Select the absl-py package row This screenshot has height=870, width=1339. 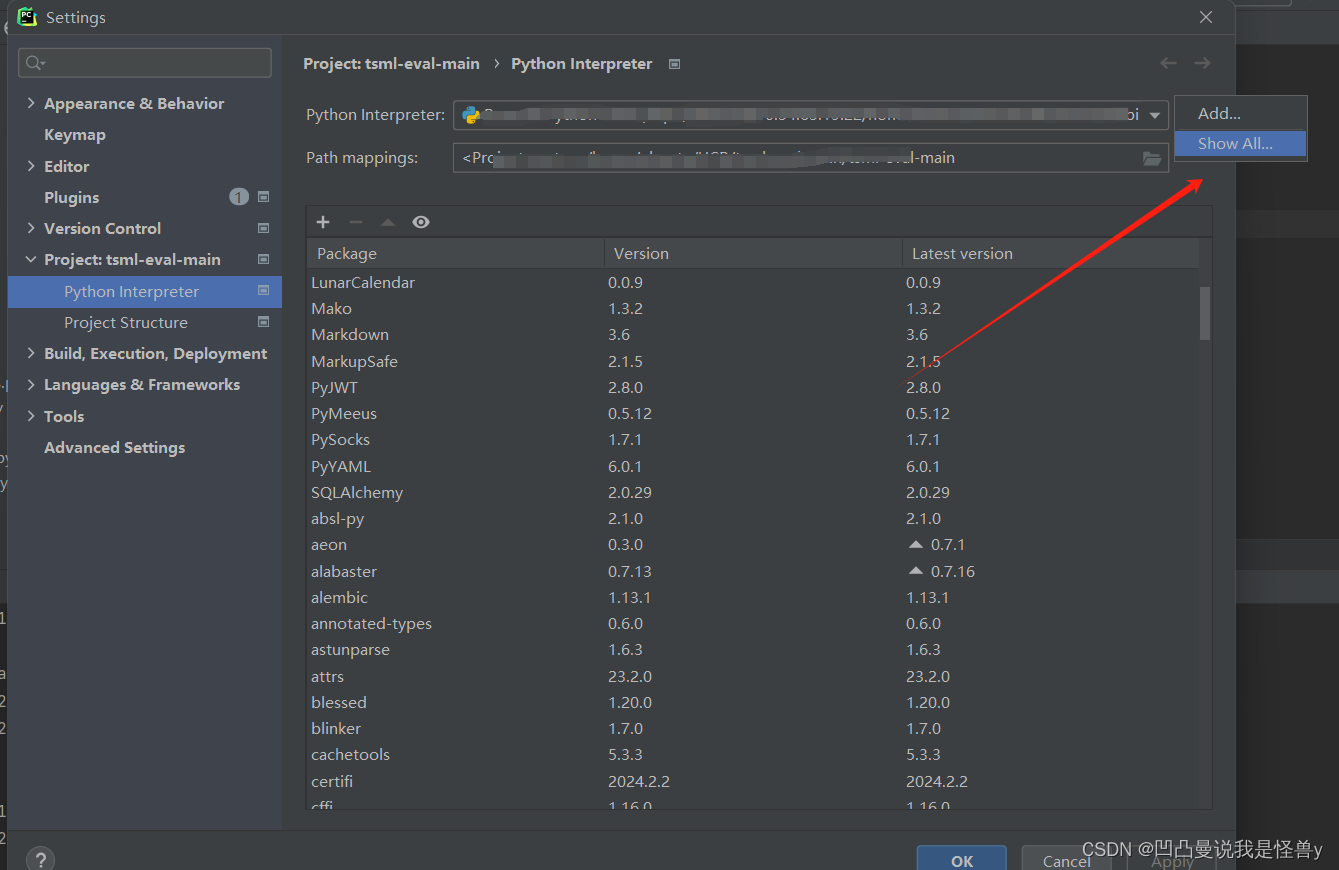tap(753, 519)
